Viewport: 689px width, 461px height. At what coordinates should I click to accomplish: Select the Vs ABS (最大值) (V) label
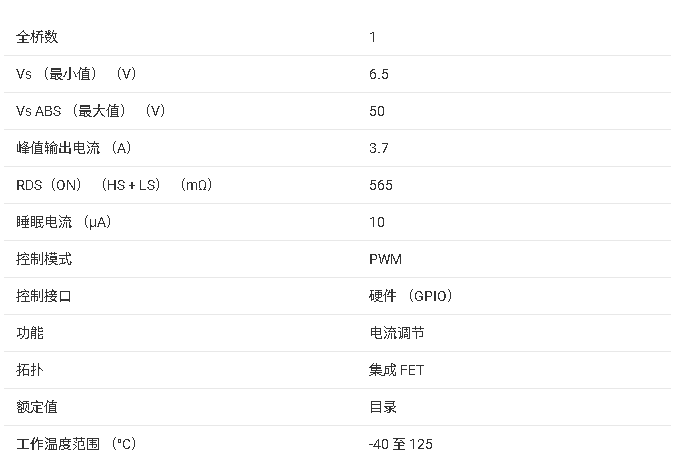pyautogui.click(x=91, y=111)
